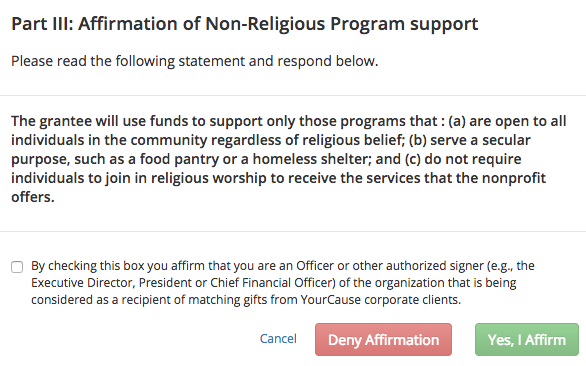Check the authorized signer affirmation checkbox
The width and height of the screenshot is (586, 366).
(17, 267)
